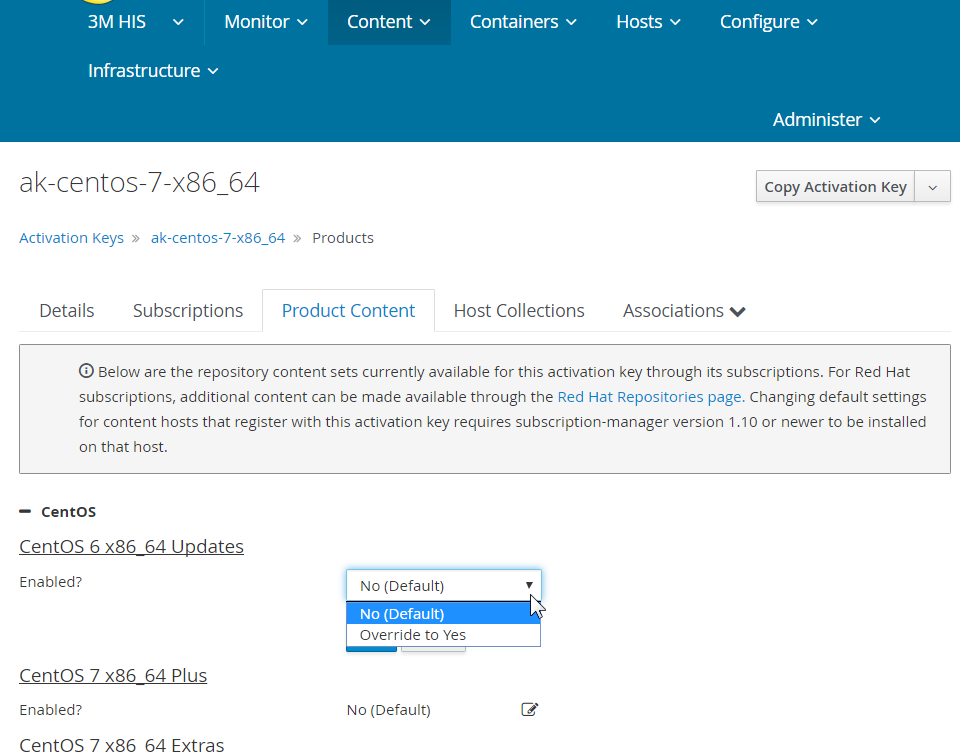Open the Host Collections tab
960x753 pixels.
pyautogui.click(x=519, y=310)
